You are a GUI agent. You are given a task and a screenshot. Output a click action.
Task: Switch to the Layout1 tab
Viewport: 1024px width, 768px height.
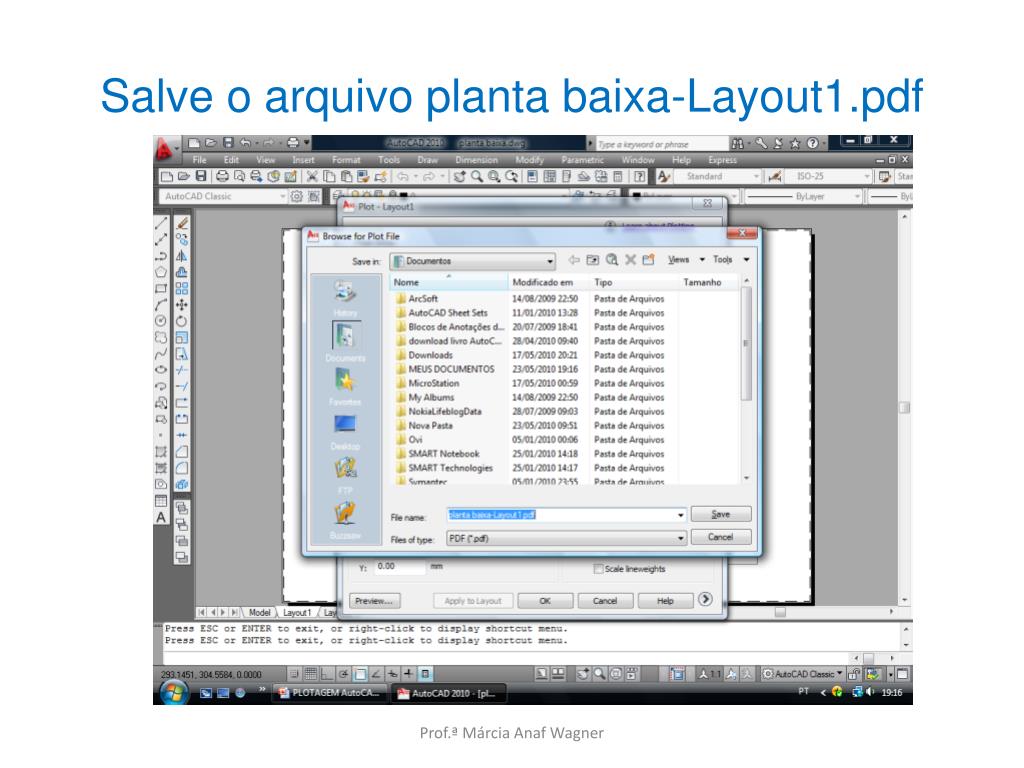pyautogui.click(x=297, y=613)
